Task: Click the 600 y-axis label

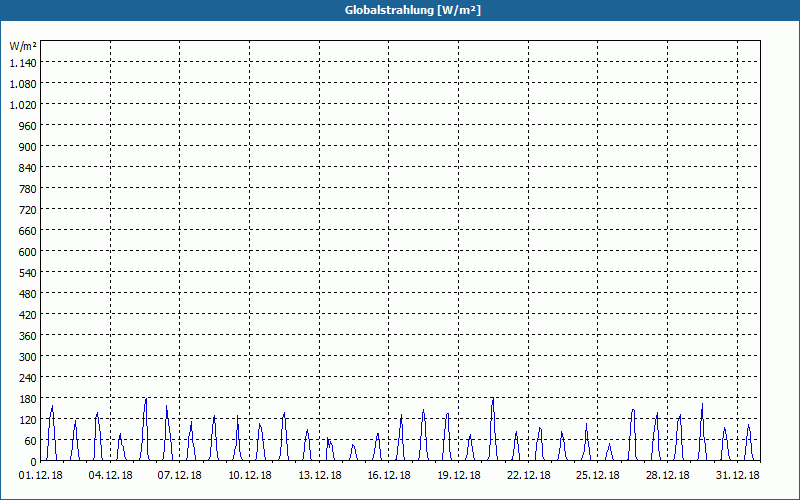Action: pos(28,252)
